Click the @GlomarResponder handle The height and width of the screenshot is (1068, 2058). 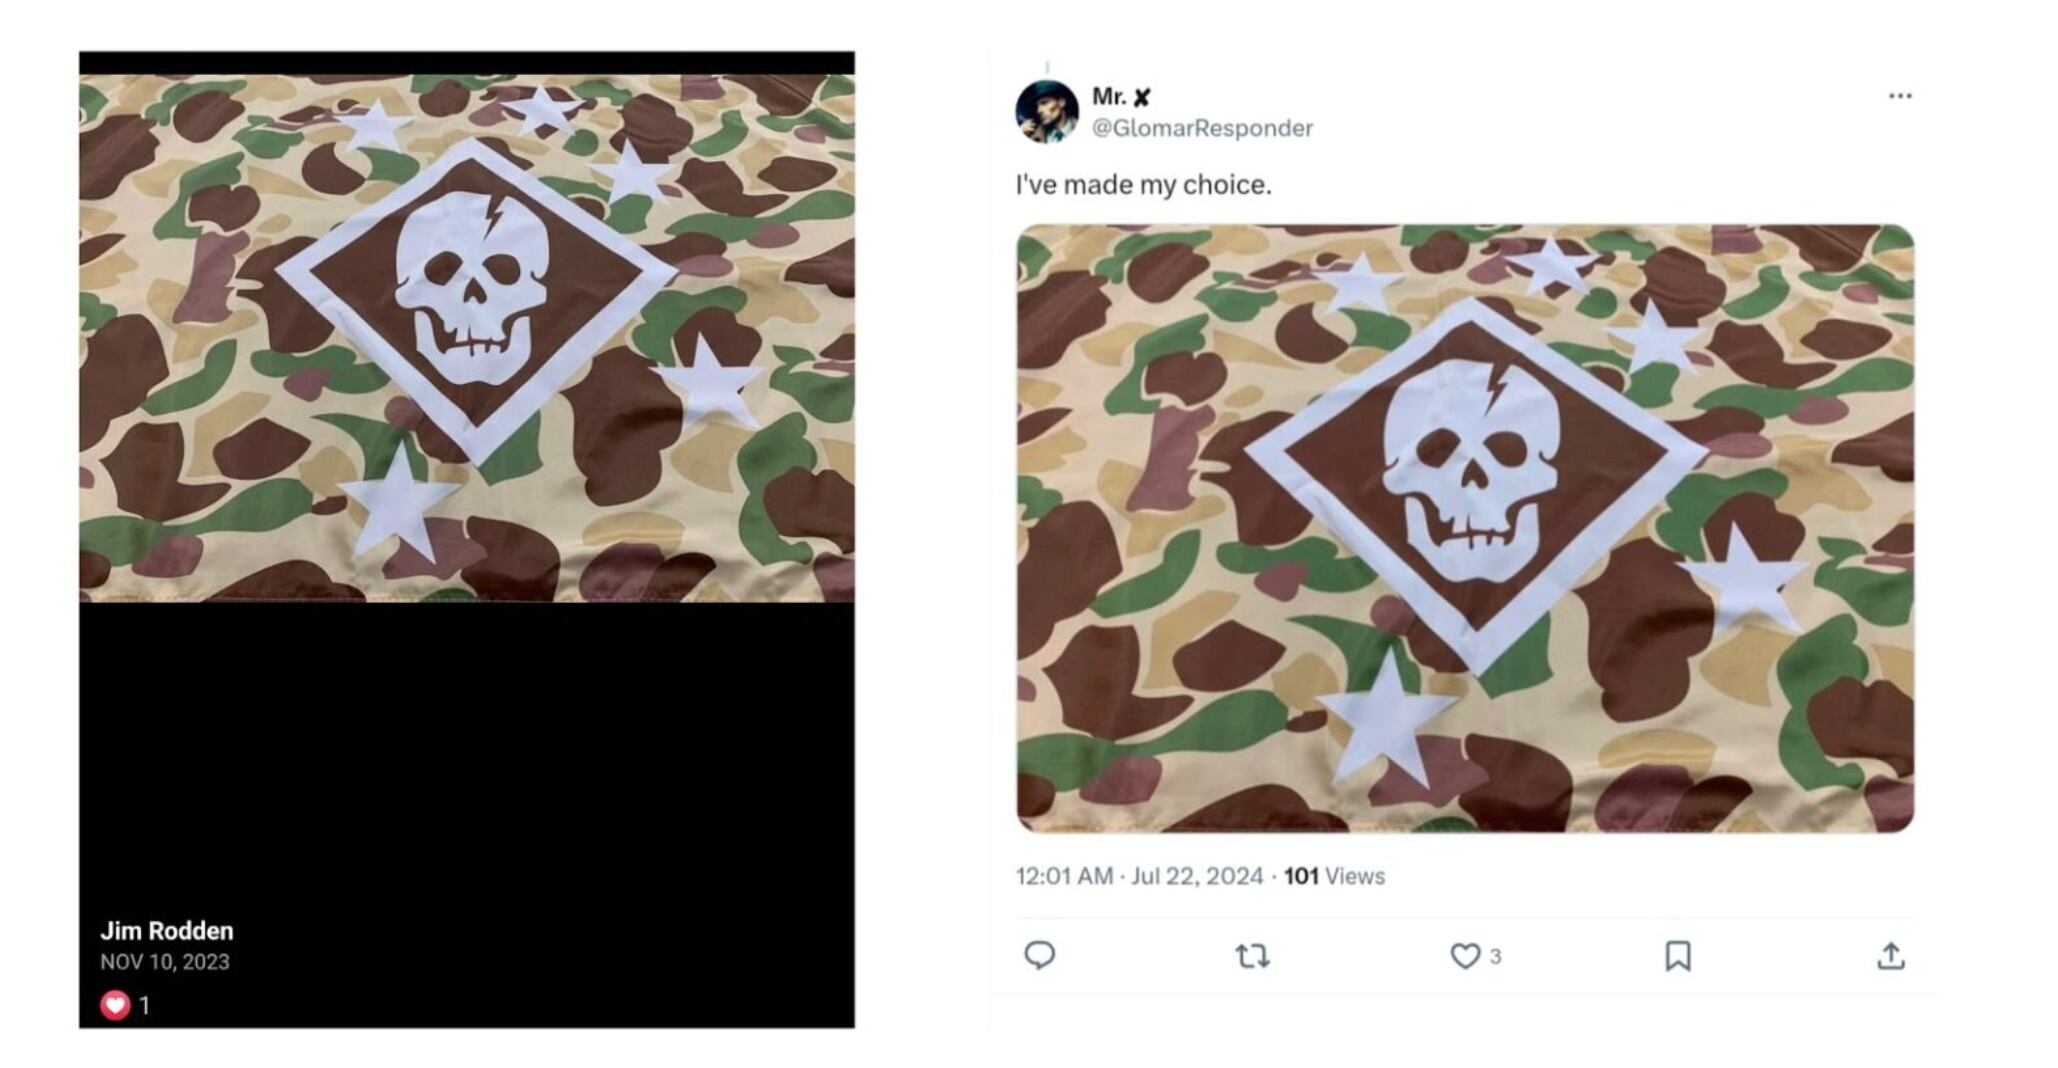pos(1202,128)
